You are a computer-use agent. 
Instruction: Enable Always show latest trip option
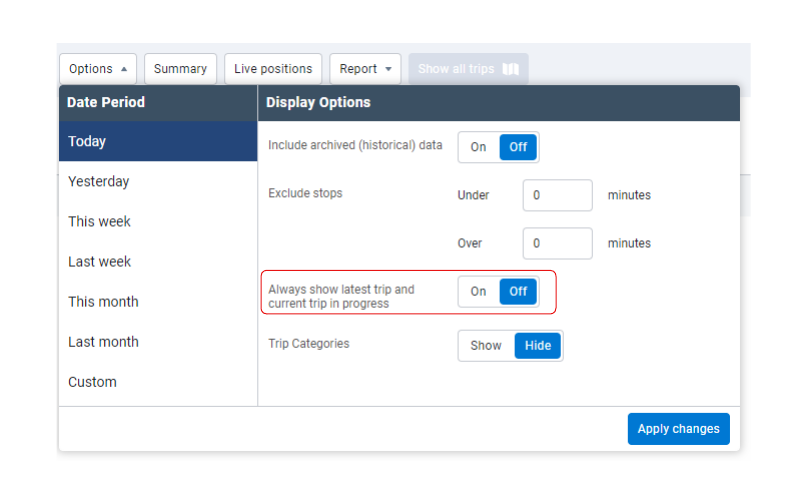click(479, 291)
